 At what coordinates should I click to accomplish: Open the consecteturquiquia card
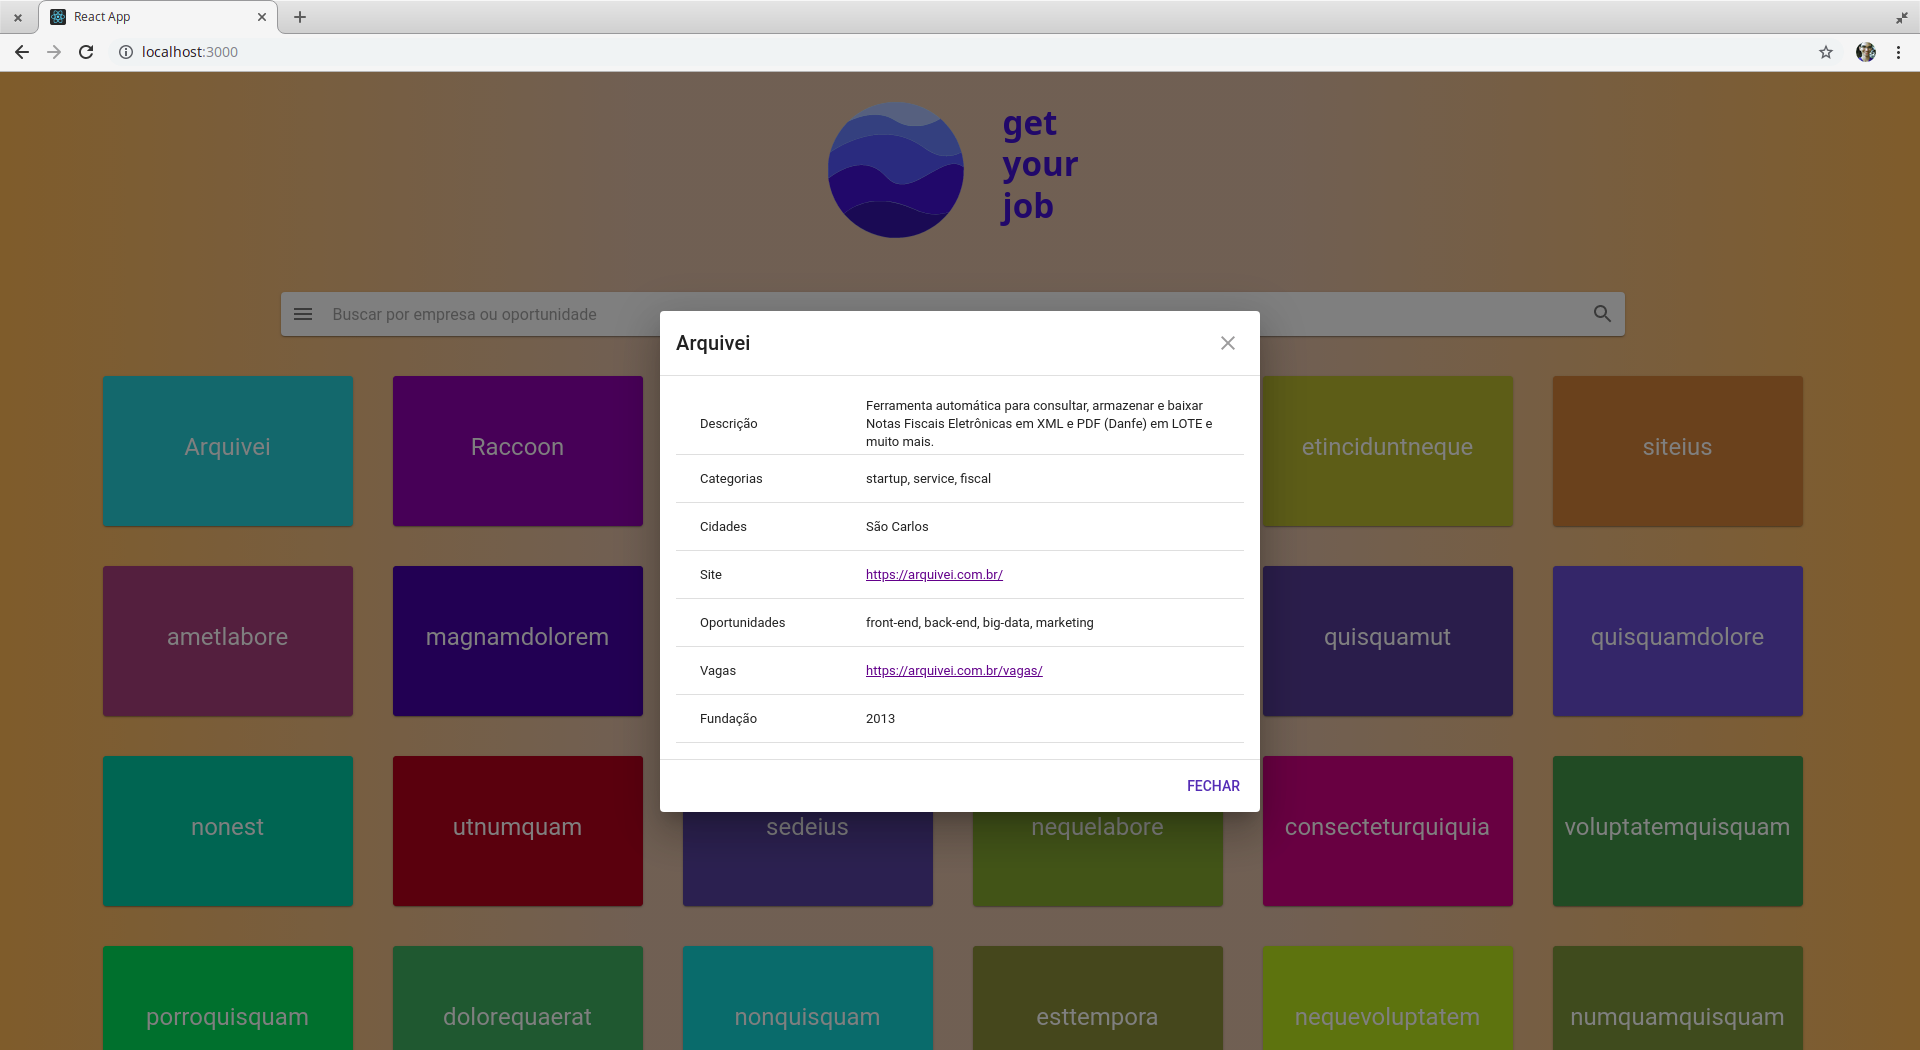[1388, 831]
